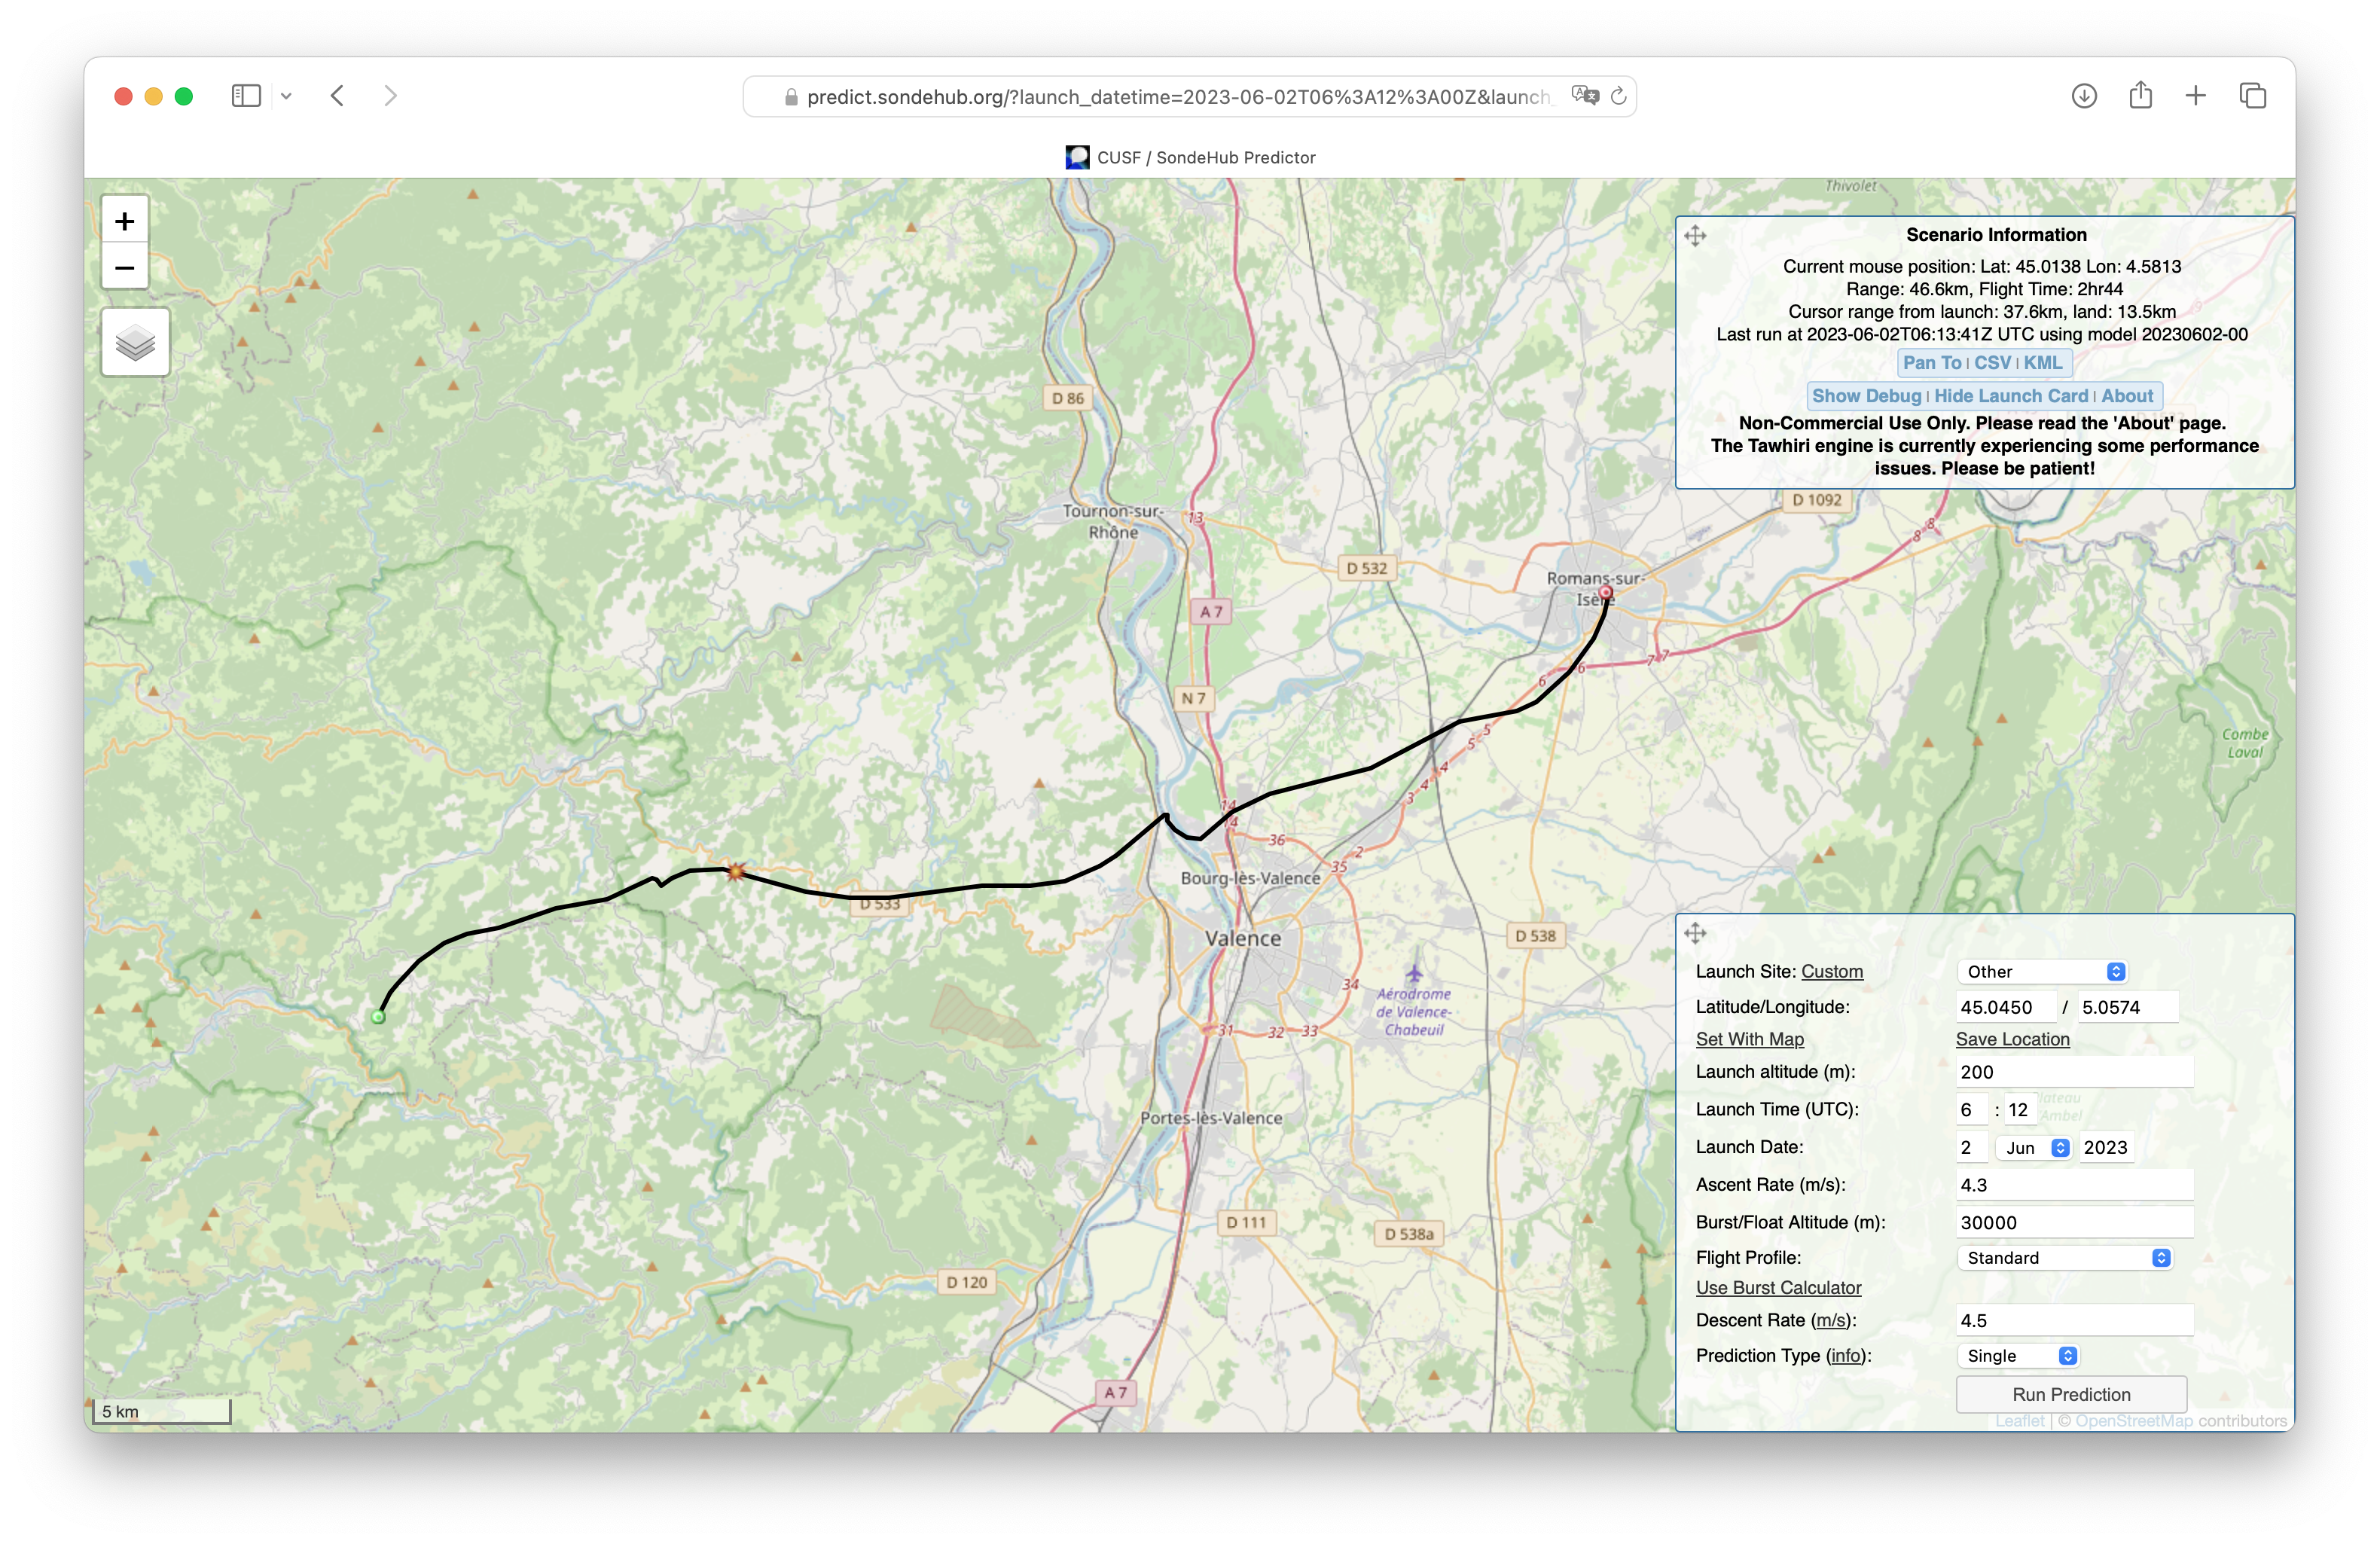Click Show Debug
Screen dimensions: 2380x1544
tap(1866, 396)
